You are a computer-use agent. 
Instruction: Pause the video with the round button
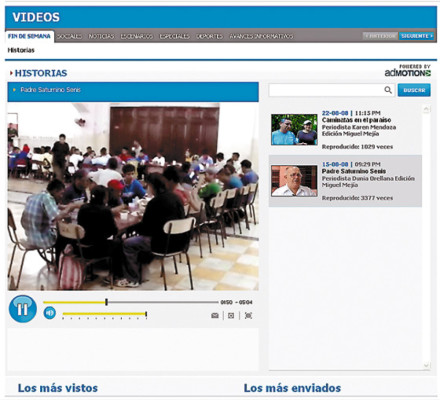tap(23, 309)
